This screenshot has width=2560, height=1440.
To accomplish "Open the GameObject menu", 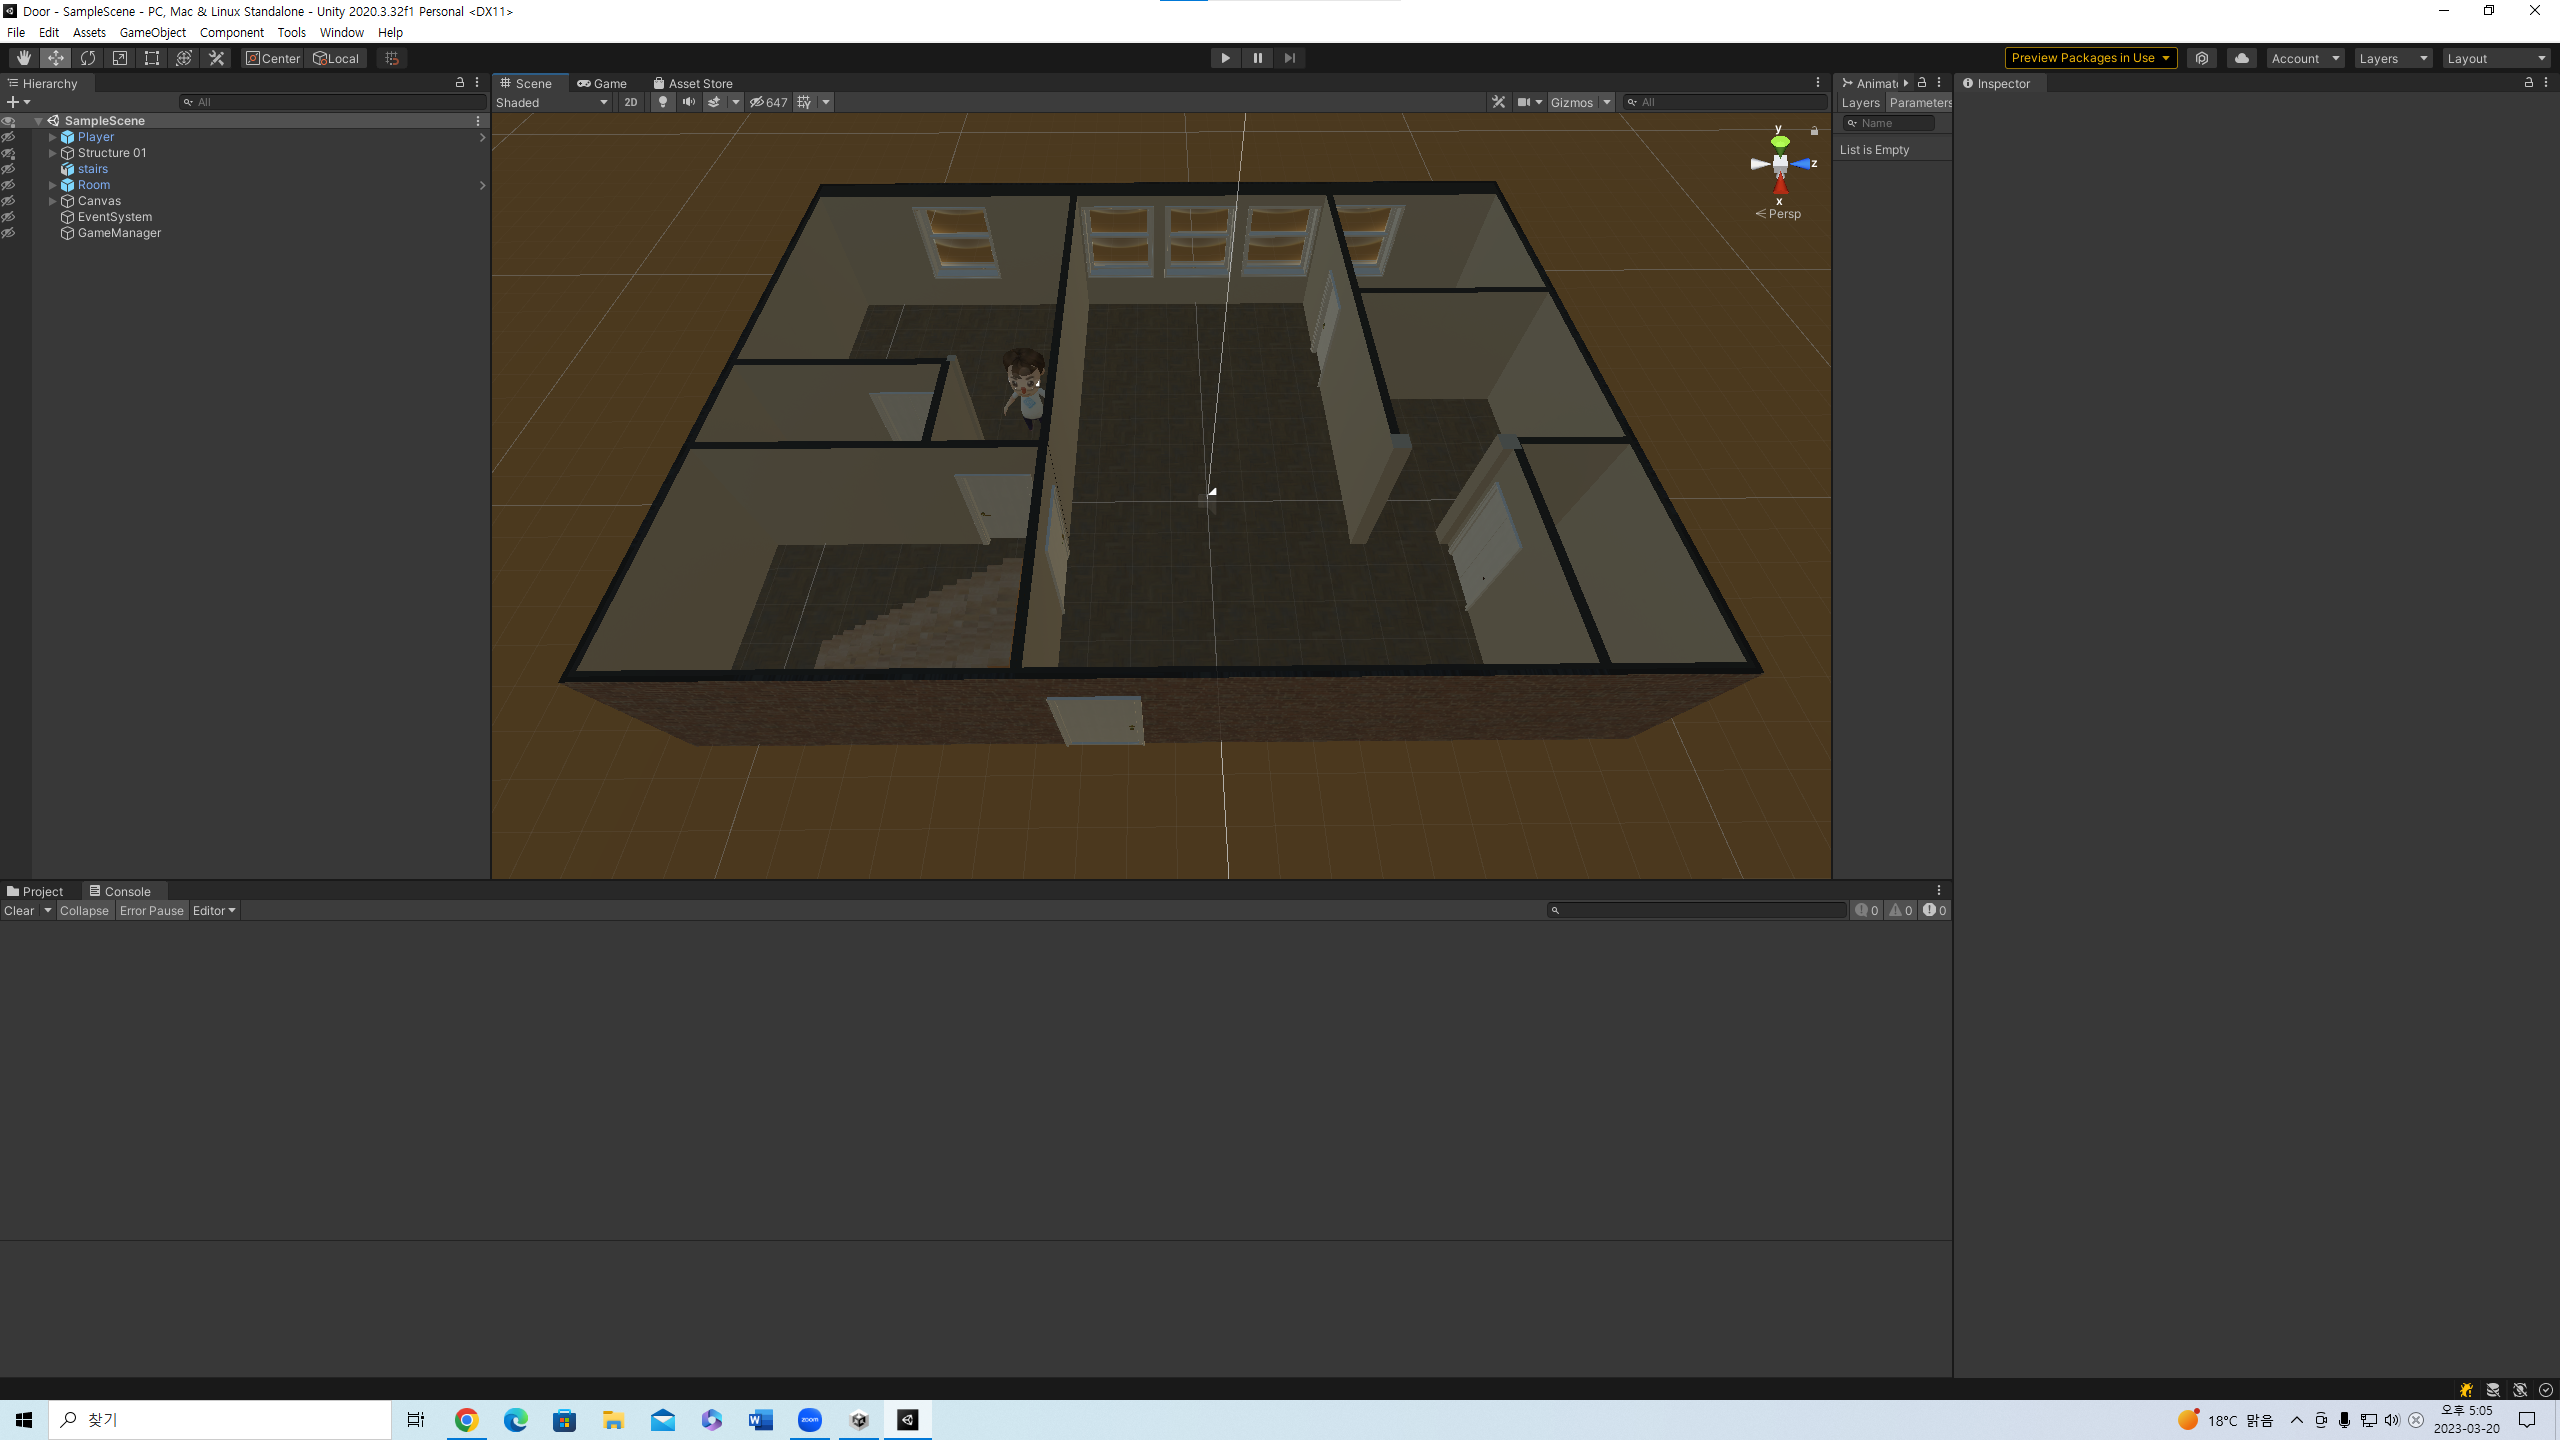I will pyautogui.click(x=153, y=32).
